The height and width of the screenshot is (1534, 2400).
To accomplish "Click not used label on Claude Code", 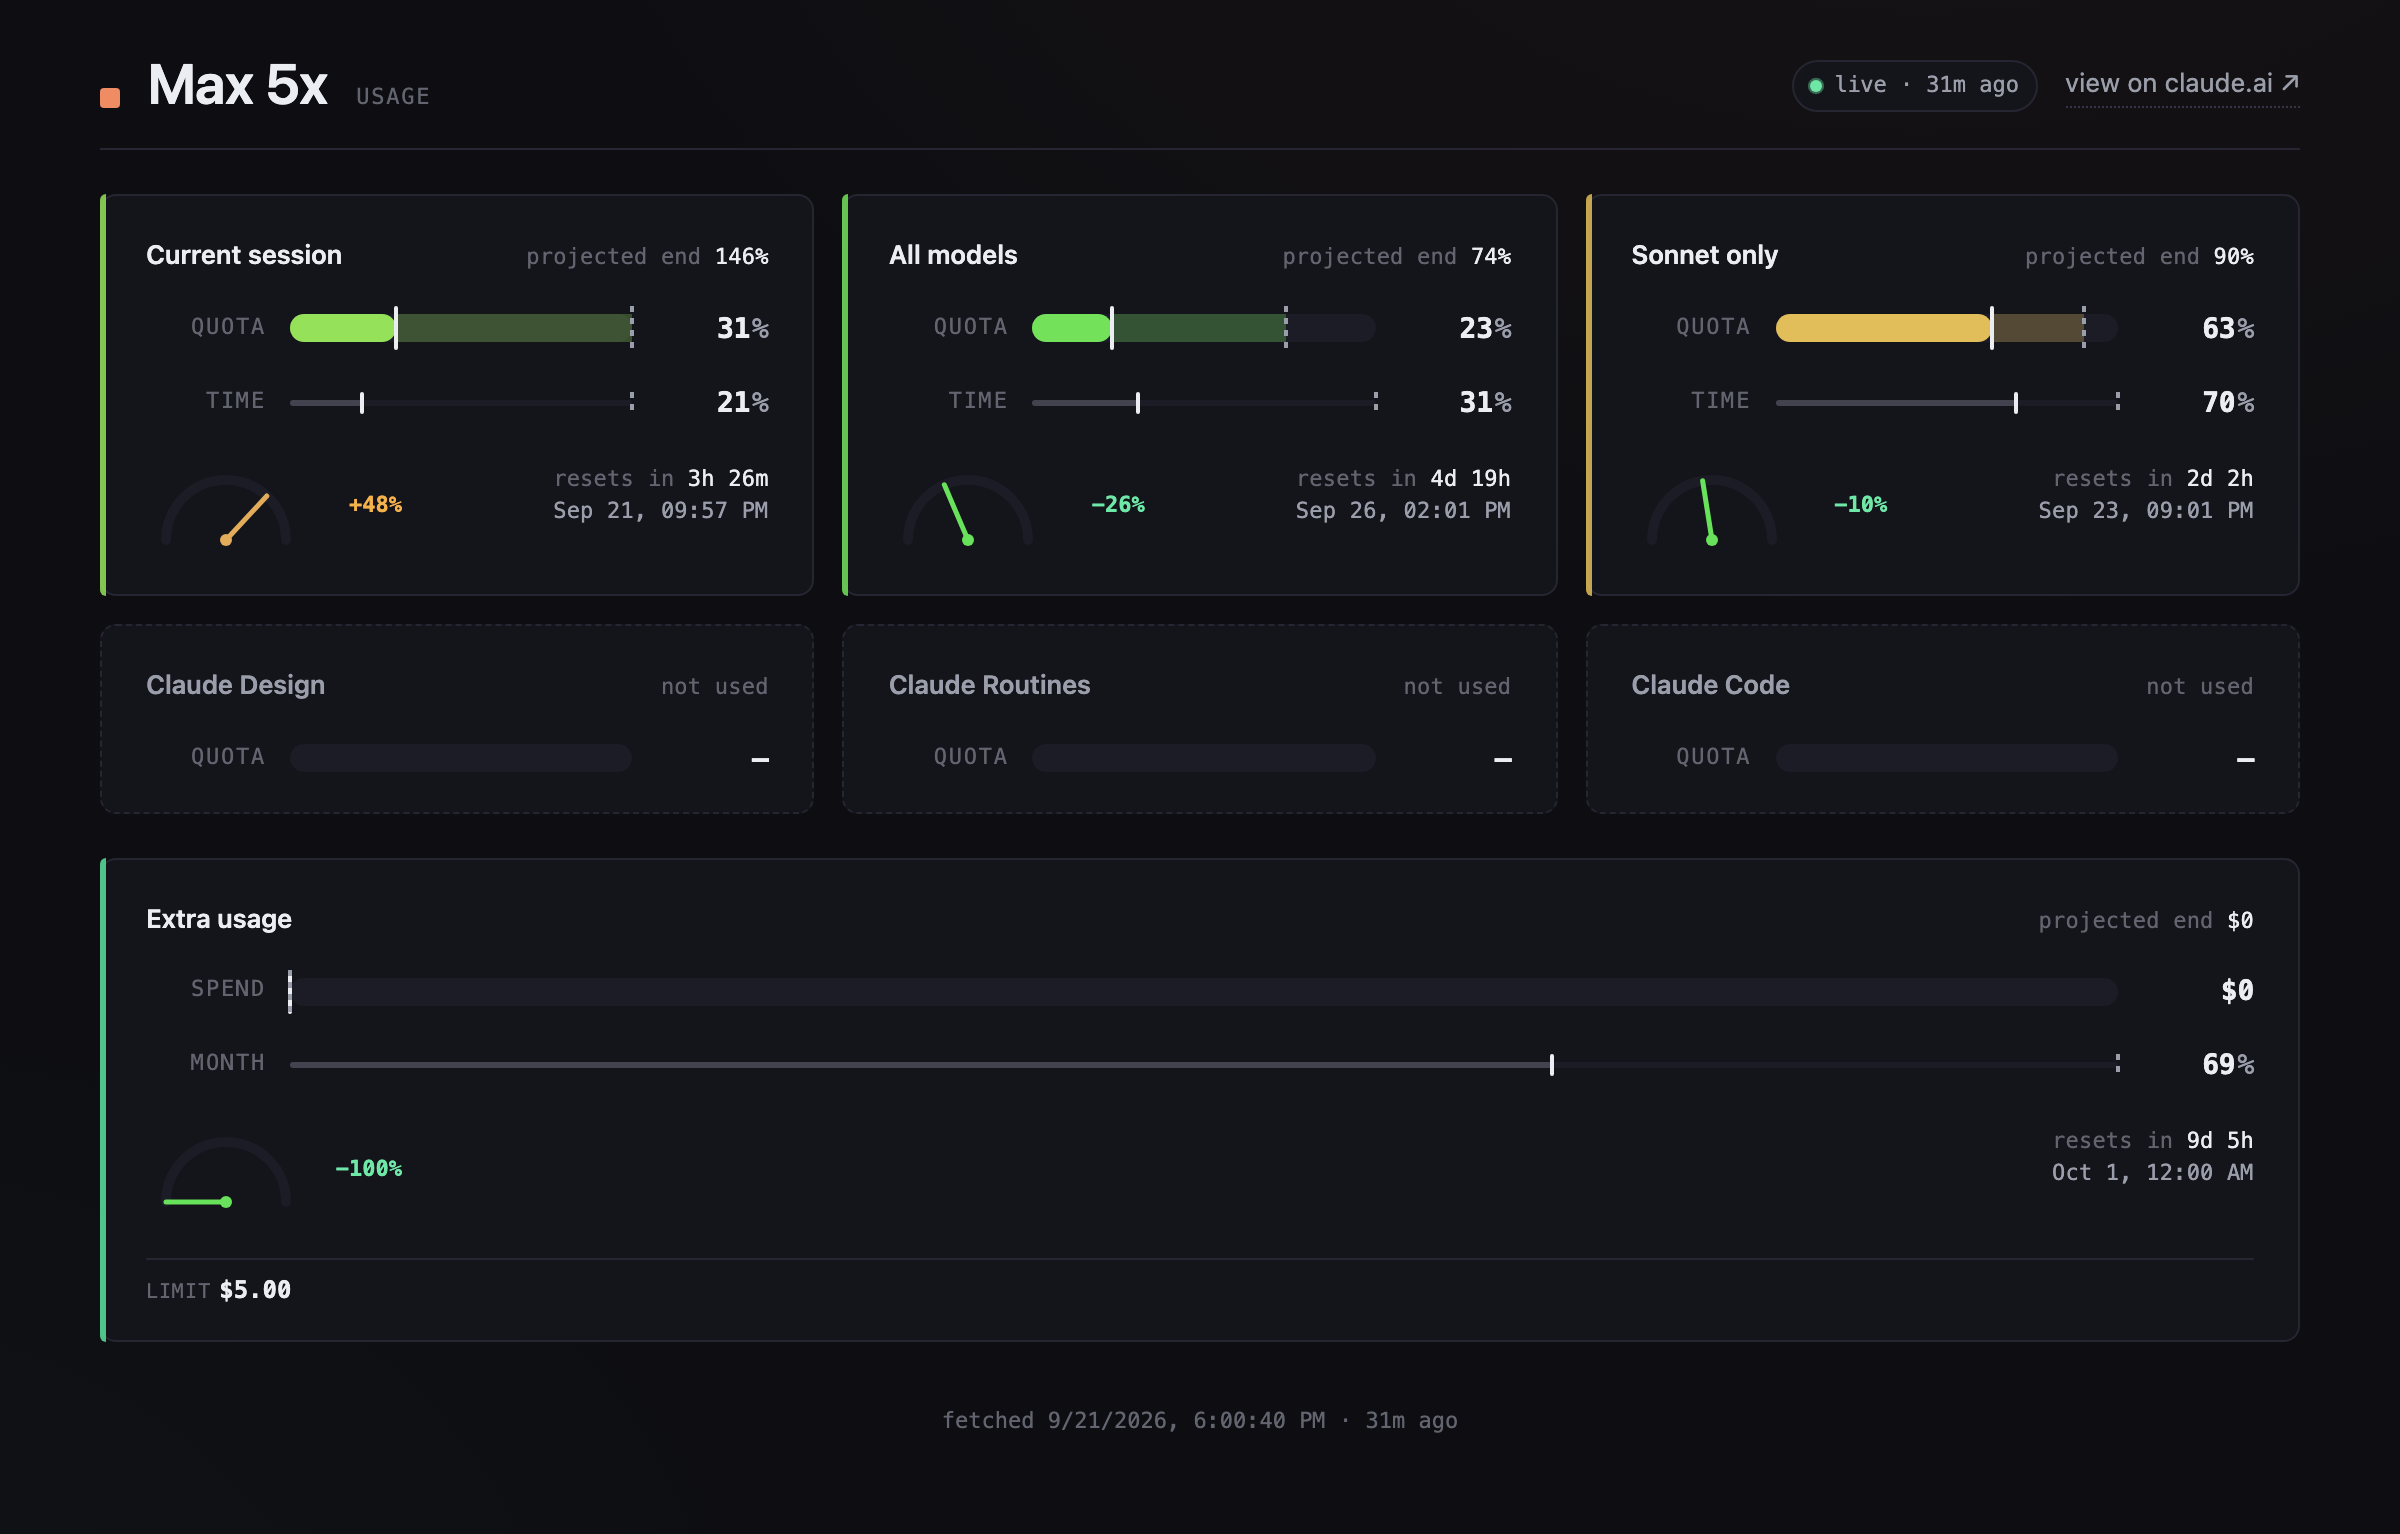I will (x=2200, y=687).
